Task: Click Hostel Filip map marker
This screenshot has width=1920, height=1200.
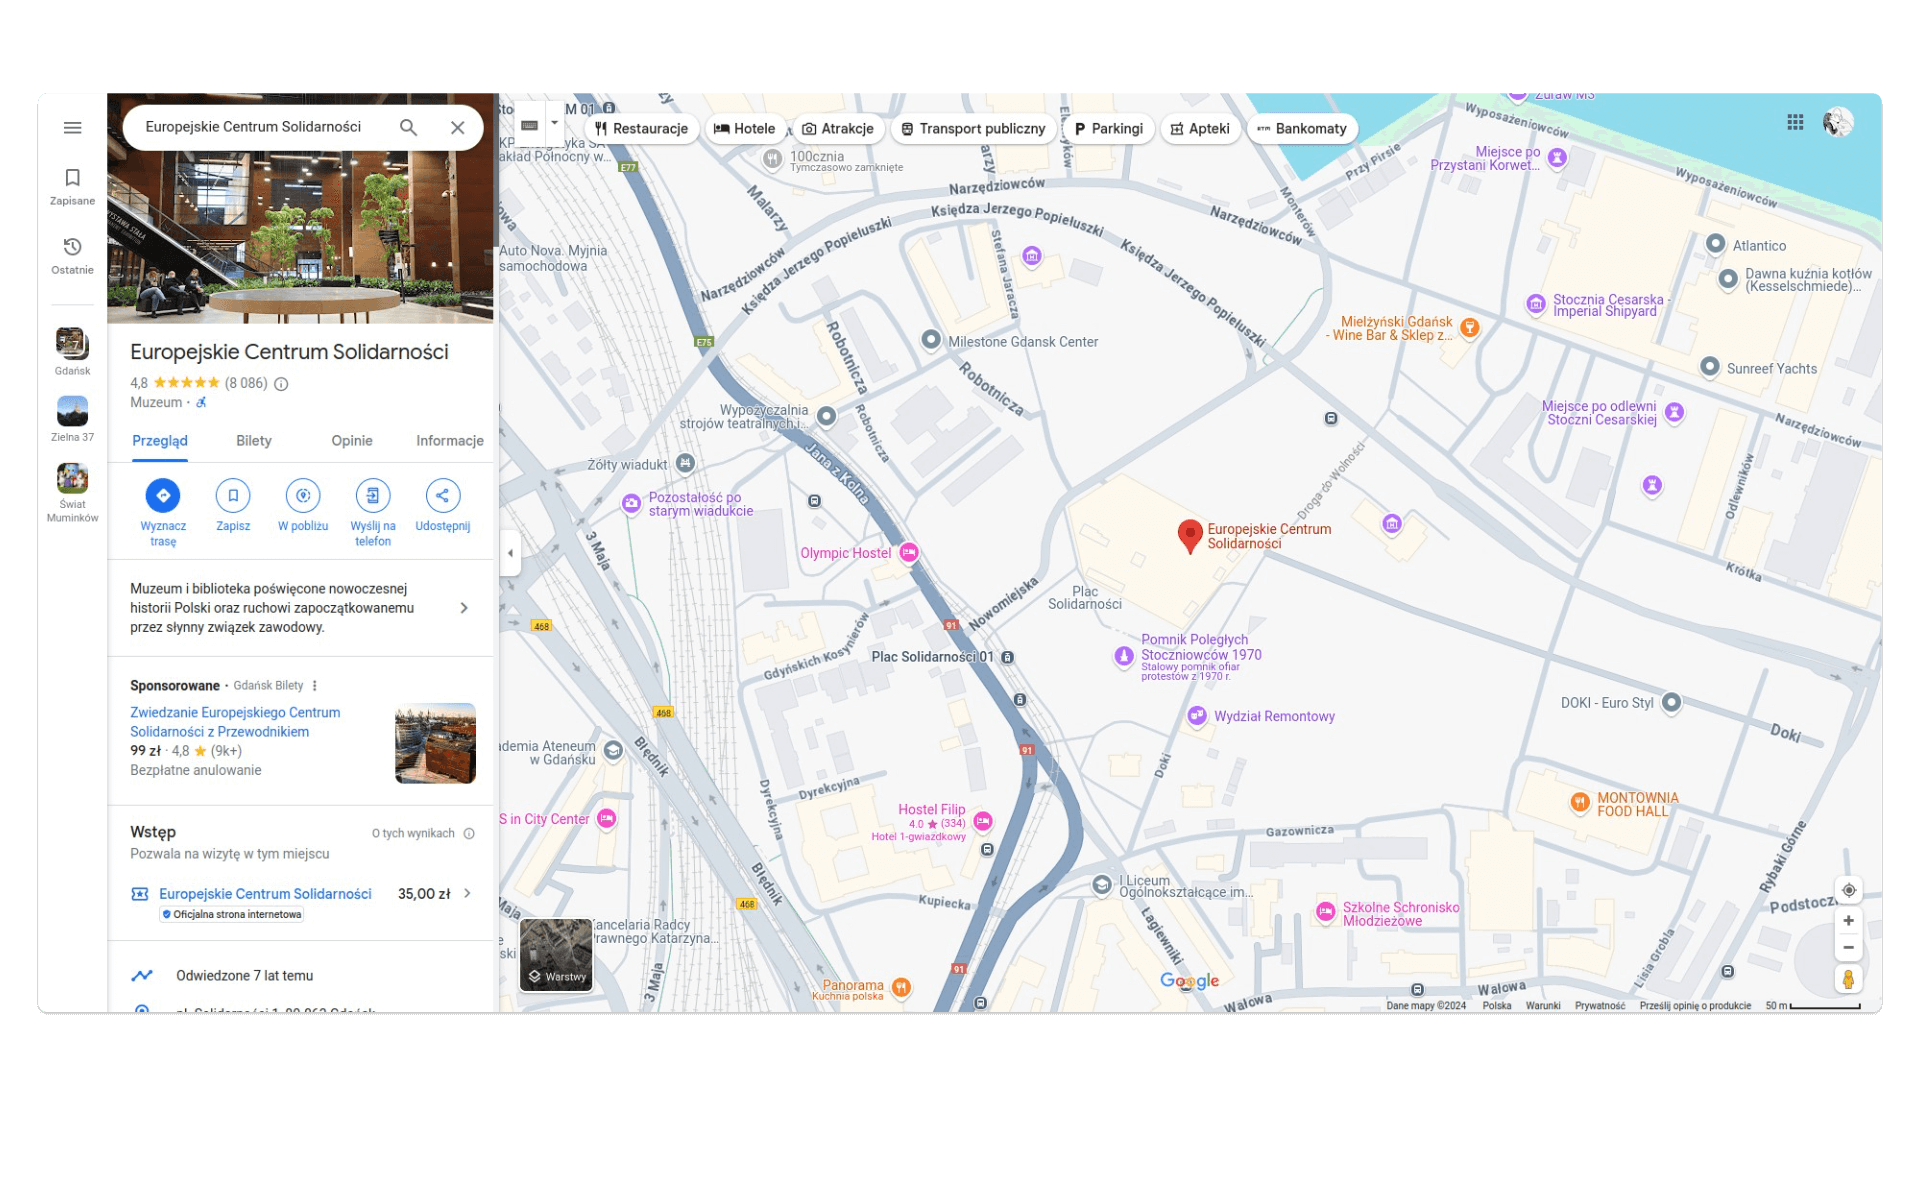Action: point(983,822)
